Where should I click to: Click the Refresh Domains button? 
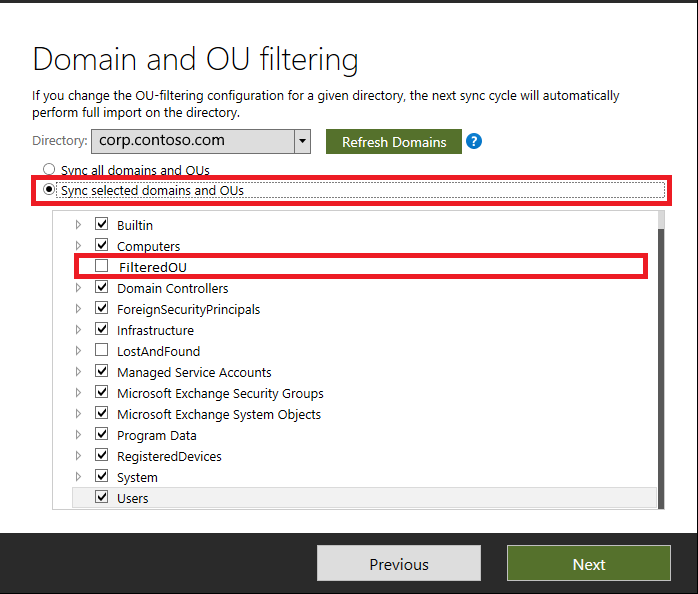394,142
